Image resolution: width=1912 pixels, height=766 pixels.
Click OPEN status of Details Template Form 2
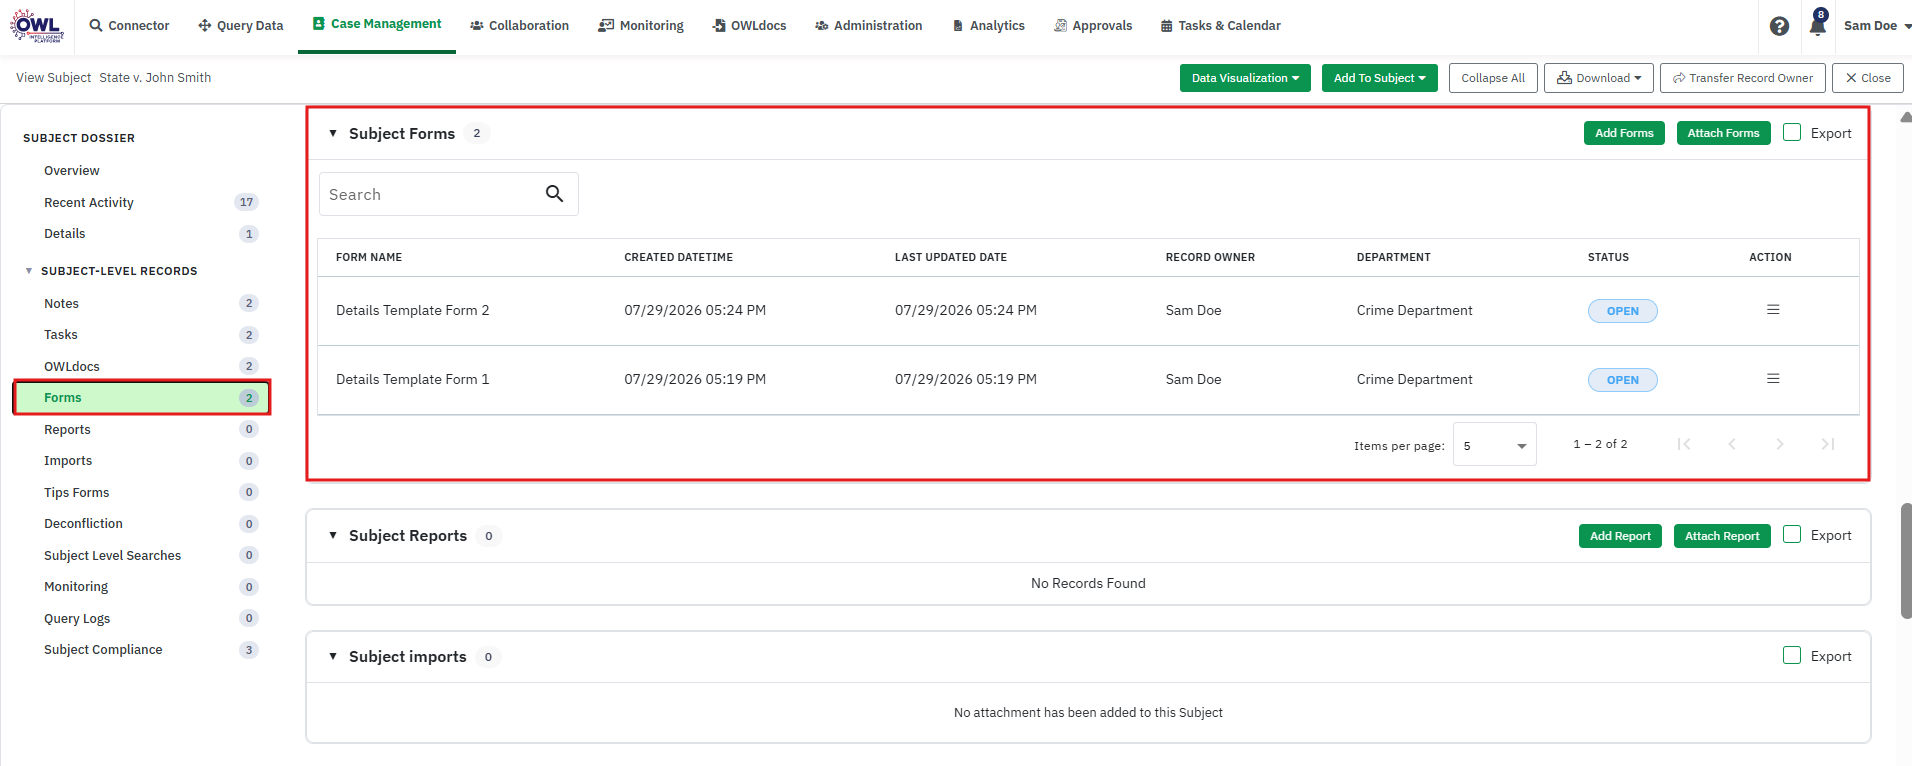[1622, 311]
